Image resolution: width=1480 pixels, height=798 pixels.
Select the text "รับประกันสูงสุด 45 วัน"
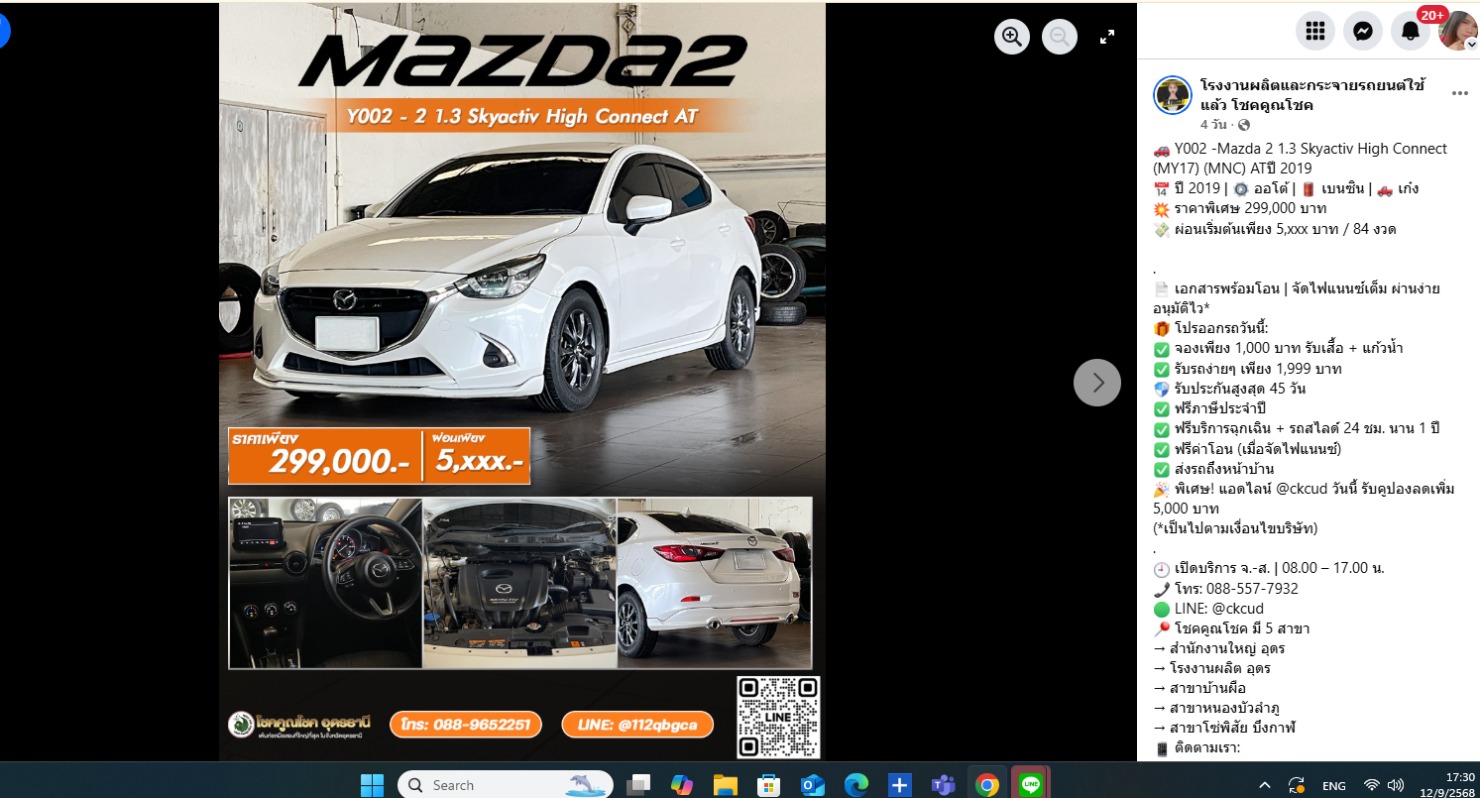point(1240,388)
